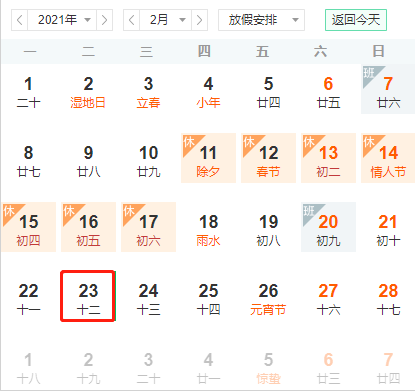Click the 返回今天 button
This screenshot has height=391, width=415.
pos(356,20)
